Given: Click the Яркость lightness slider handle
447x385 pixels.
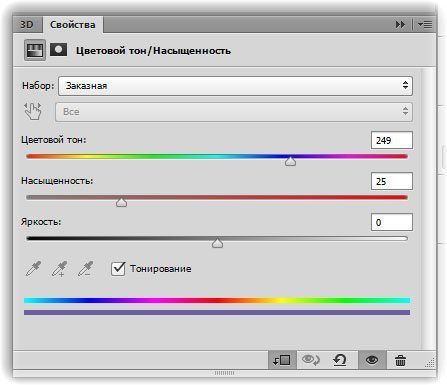Looking at the screenshot, I should (x=217, y=243).
